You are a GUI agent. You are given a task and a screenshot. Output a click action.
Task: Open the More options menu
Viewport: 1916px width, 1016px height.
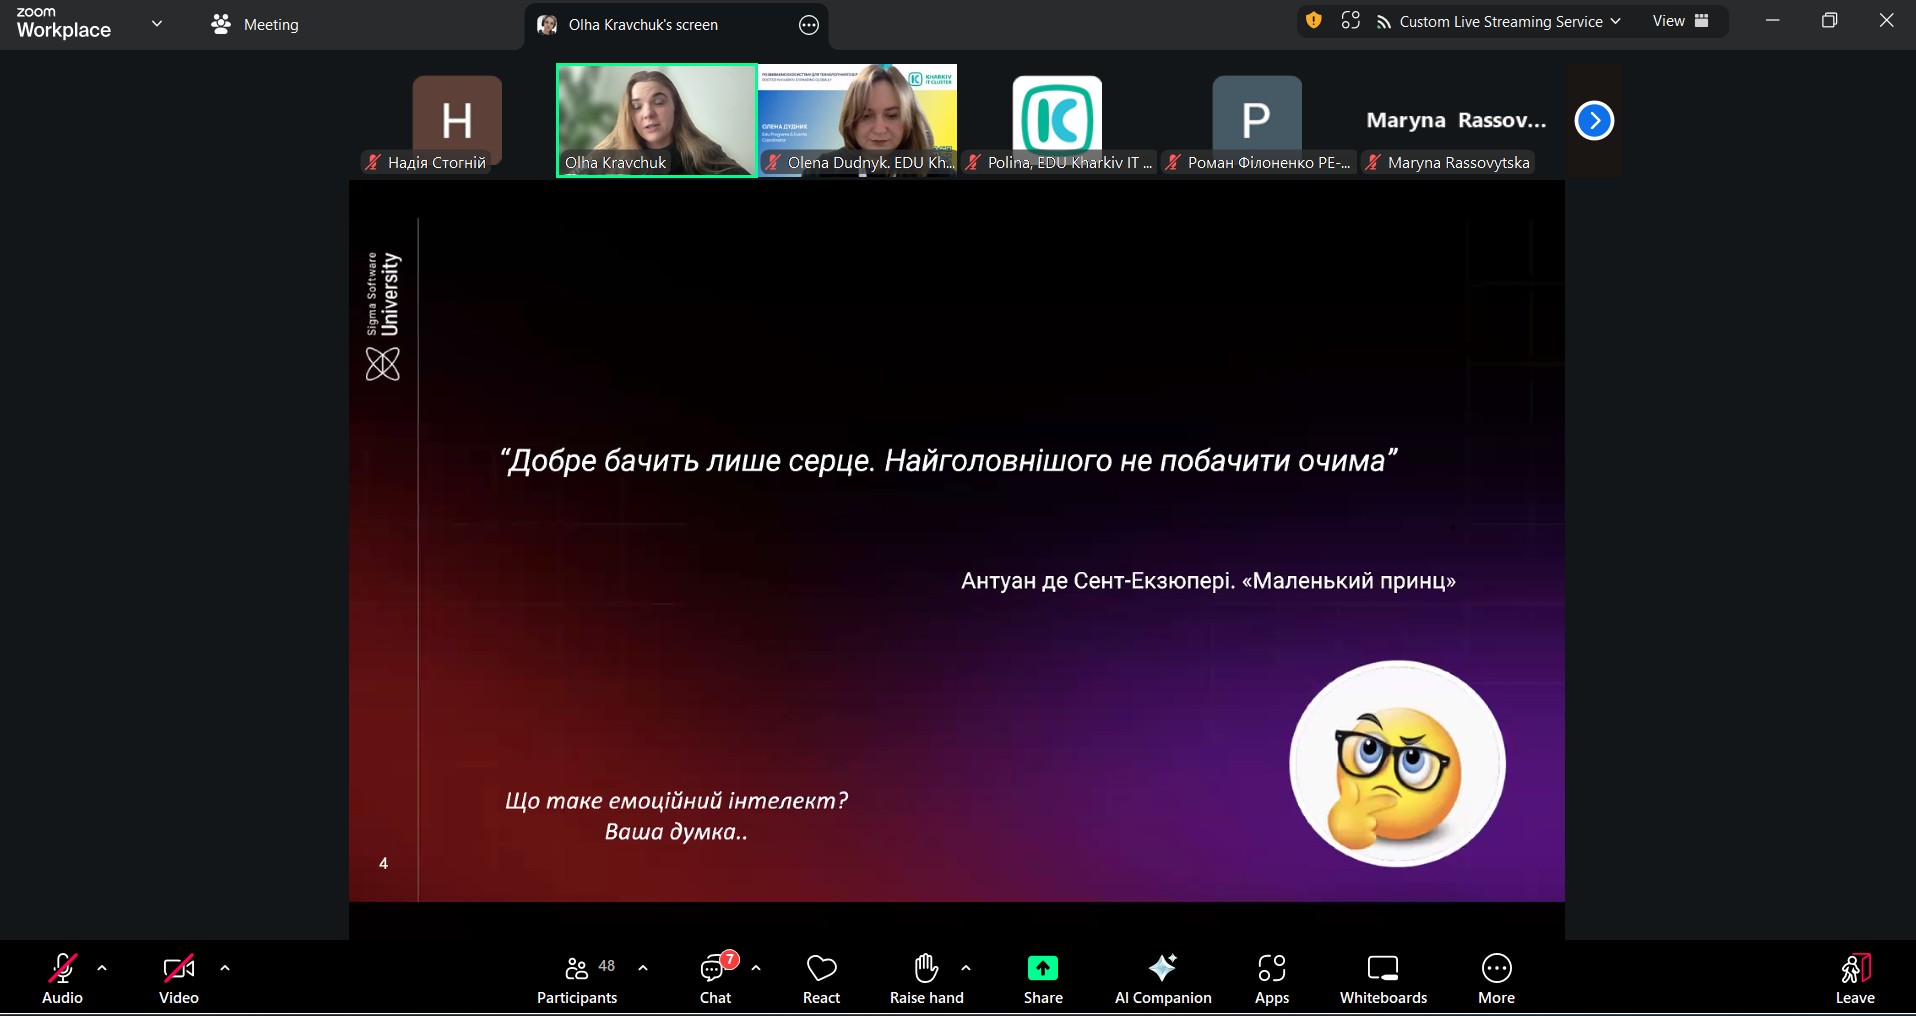pyautogui.click(x=1496, y=978)
